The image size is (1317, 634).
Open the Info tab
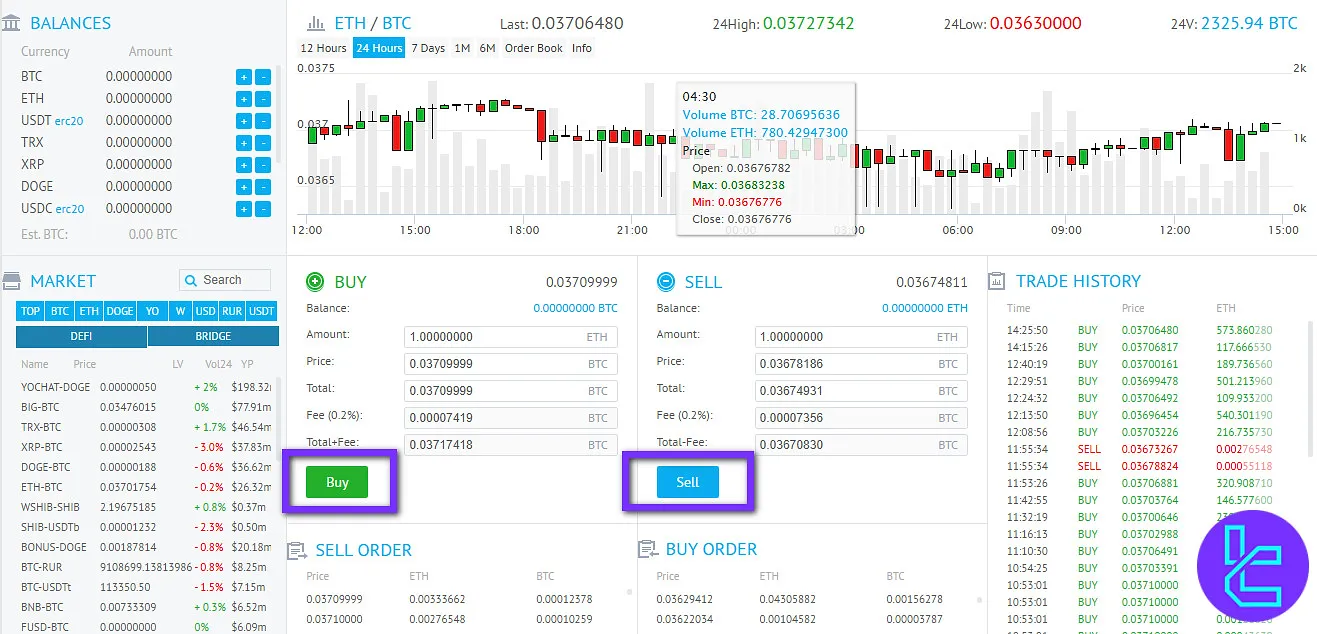[582, 48]
